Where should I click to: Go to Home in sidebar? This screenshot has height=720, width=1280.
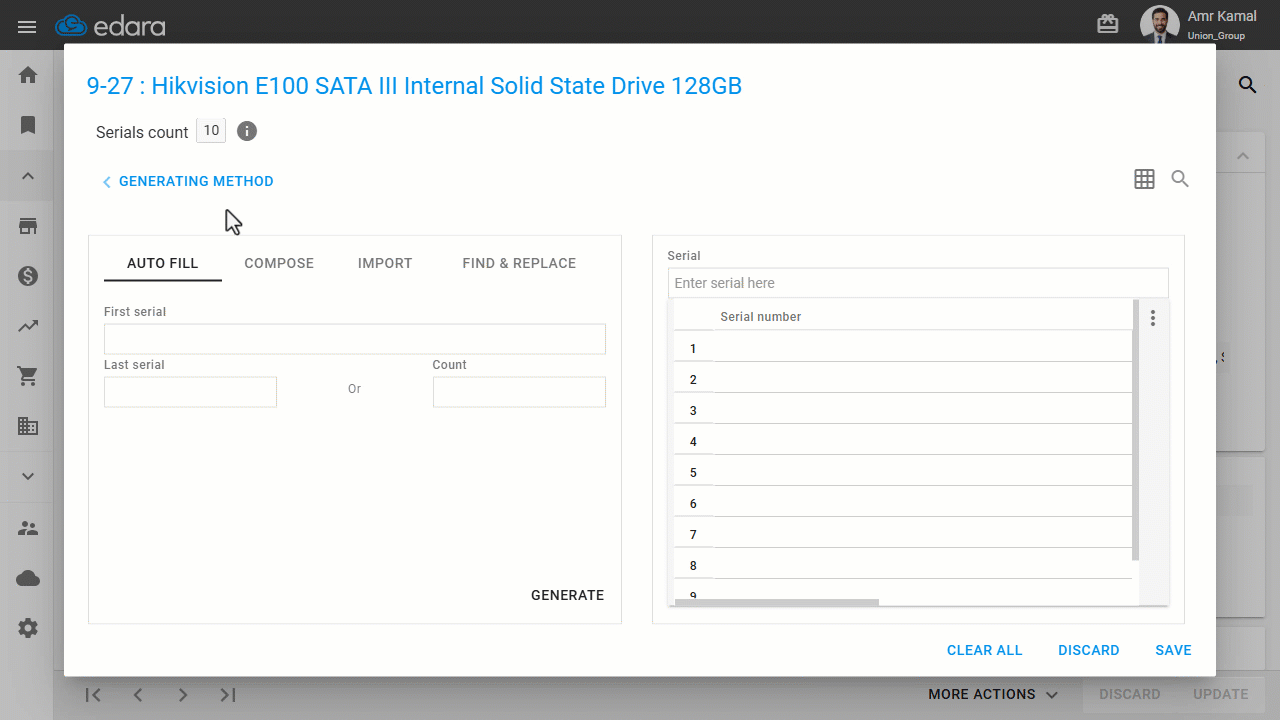[x=28, y=75]
